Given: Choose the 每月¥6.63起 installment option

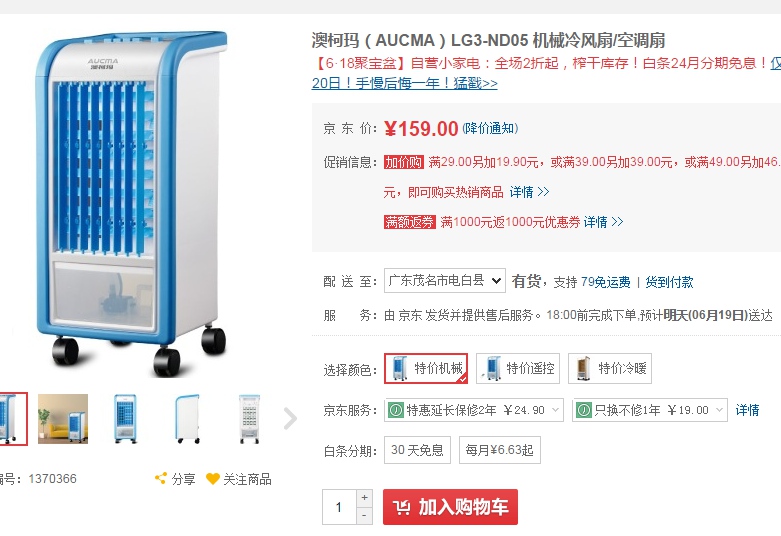Looking at the screenshot, I should click(500, 450).
